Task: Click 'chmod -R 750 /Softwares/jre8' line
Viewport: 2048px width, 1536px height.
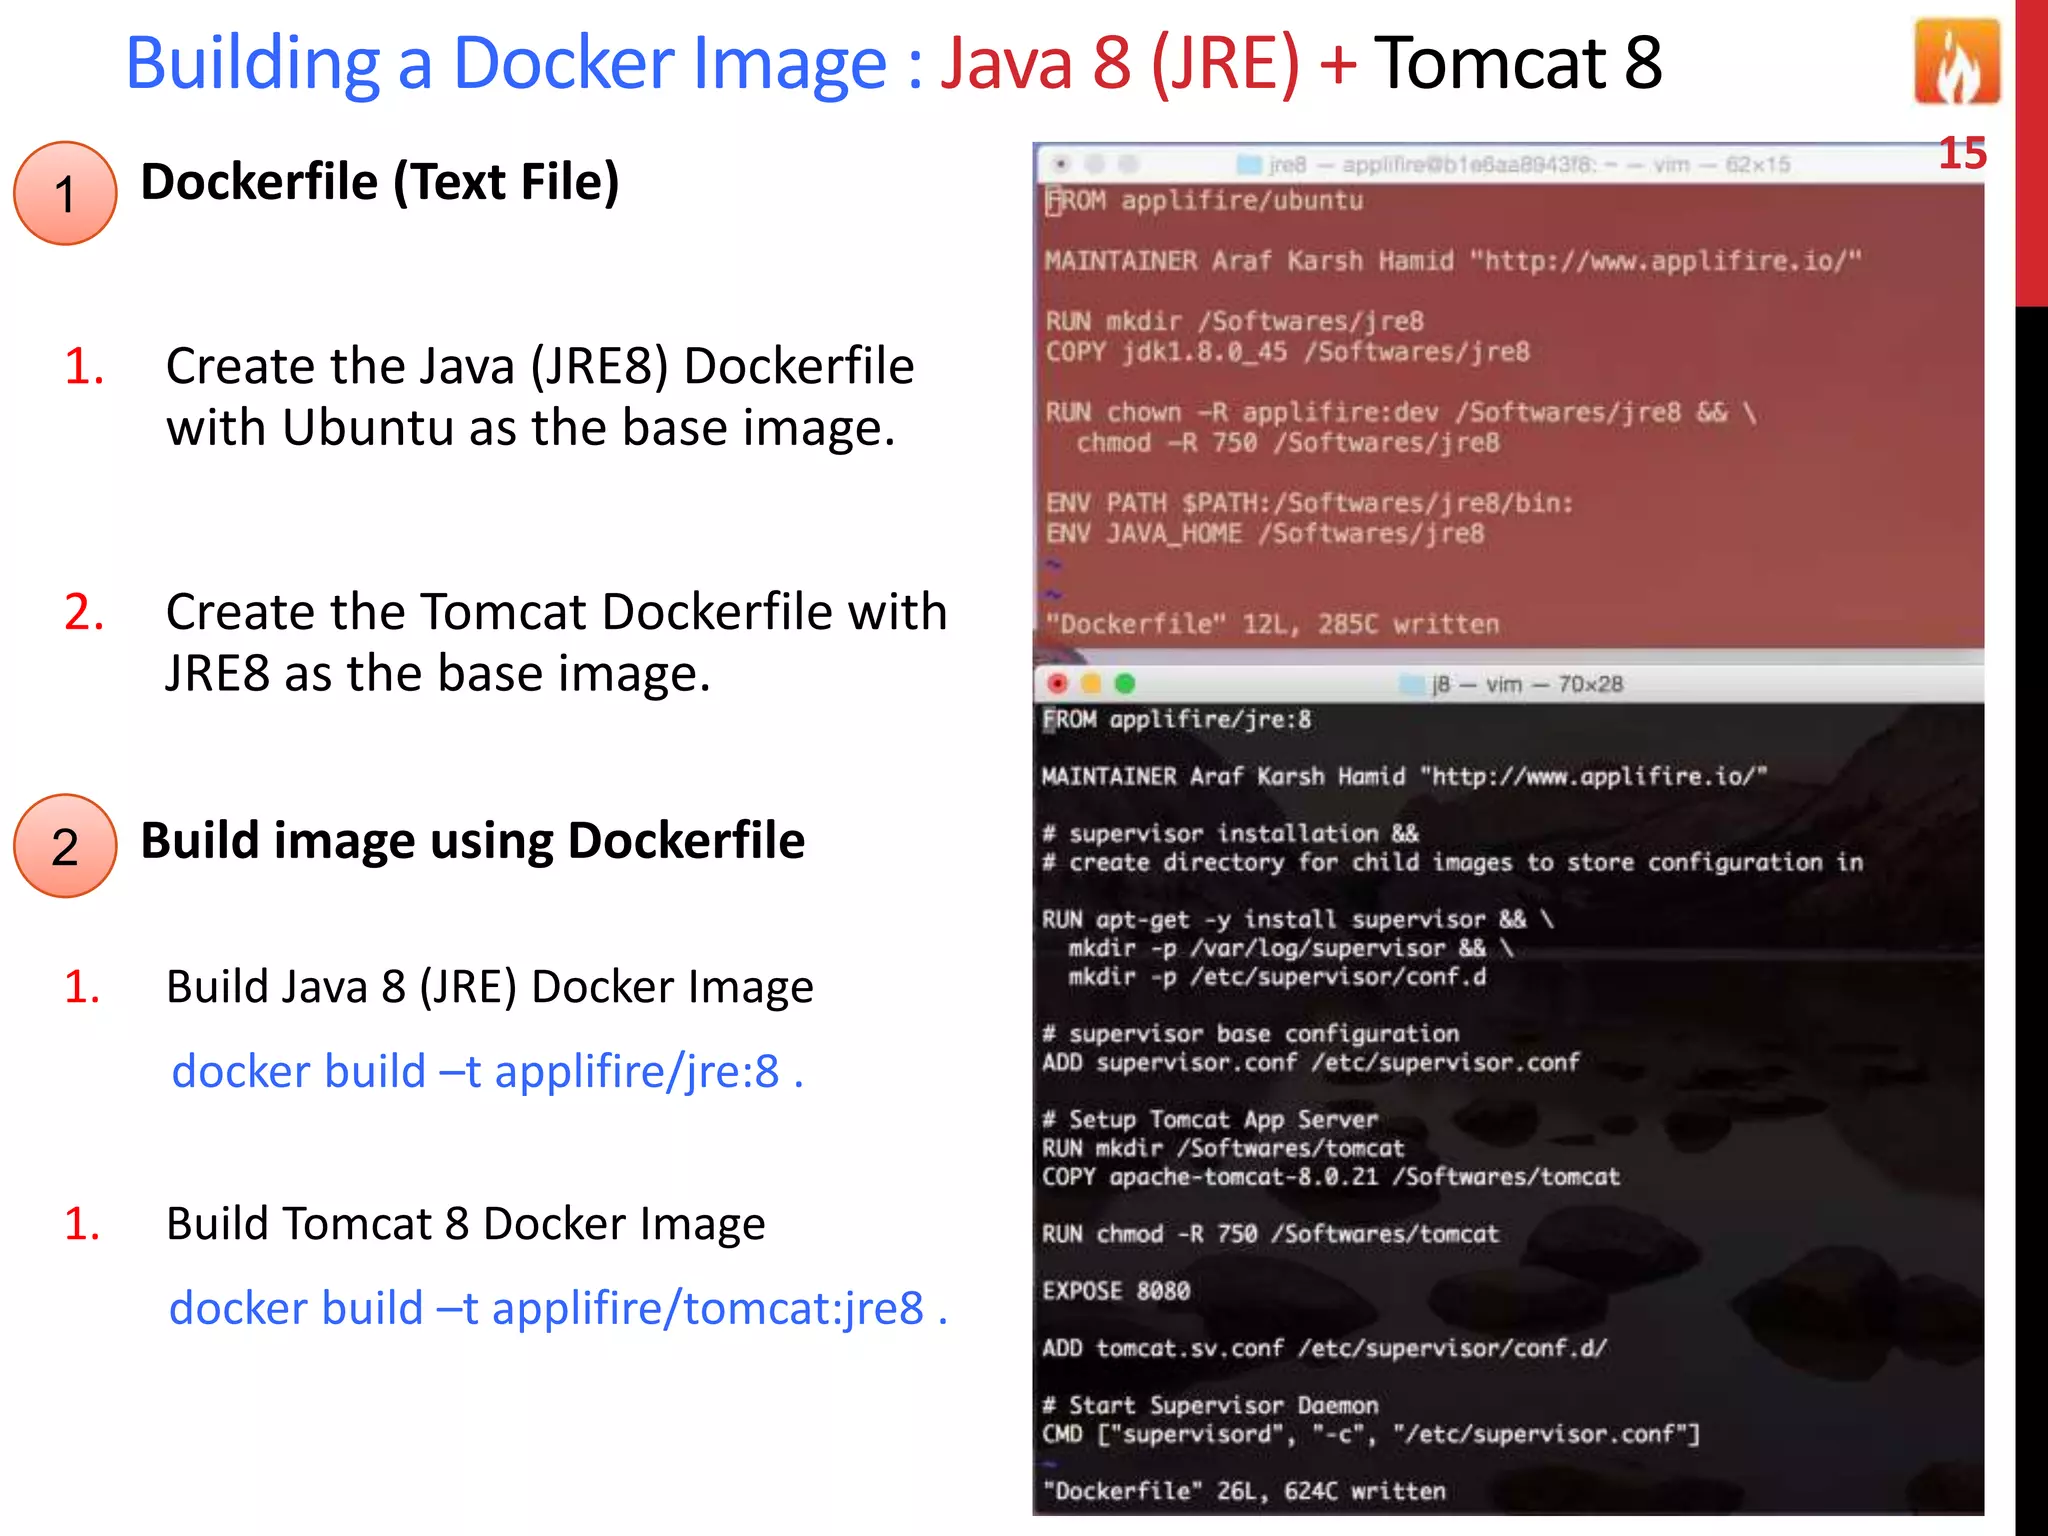Action: coord(1288,443)
